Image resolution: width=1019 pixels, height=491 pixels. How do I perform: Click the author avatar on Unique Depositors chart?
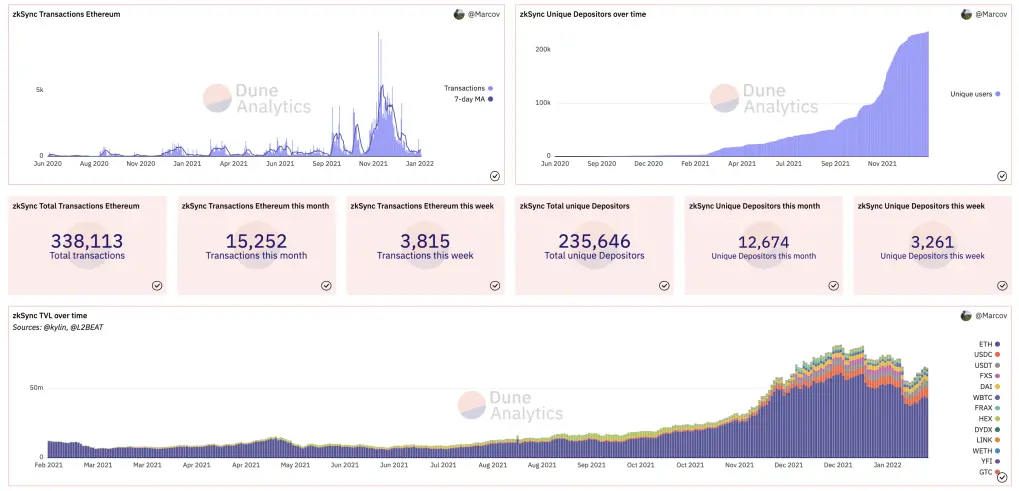coord(966,14)
